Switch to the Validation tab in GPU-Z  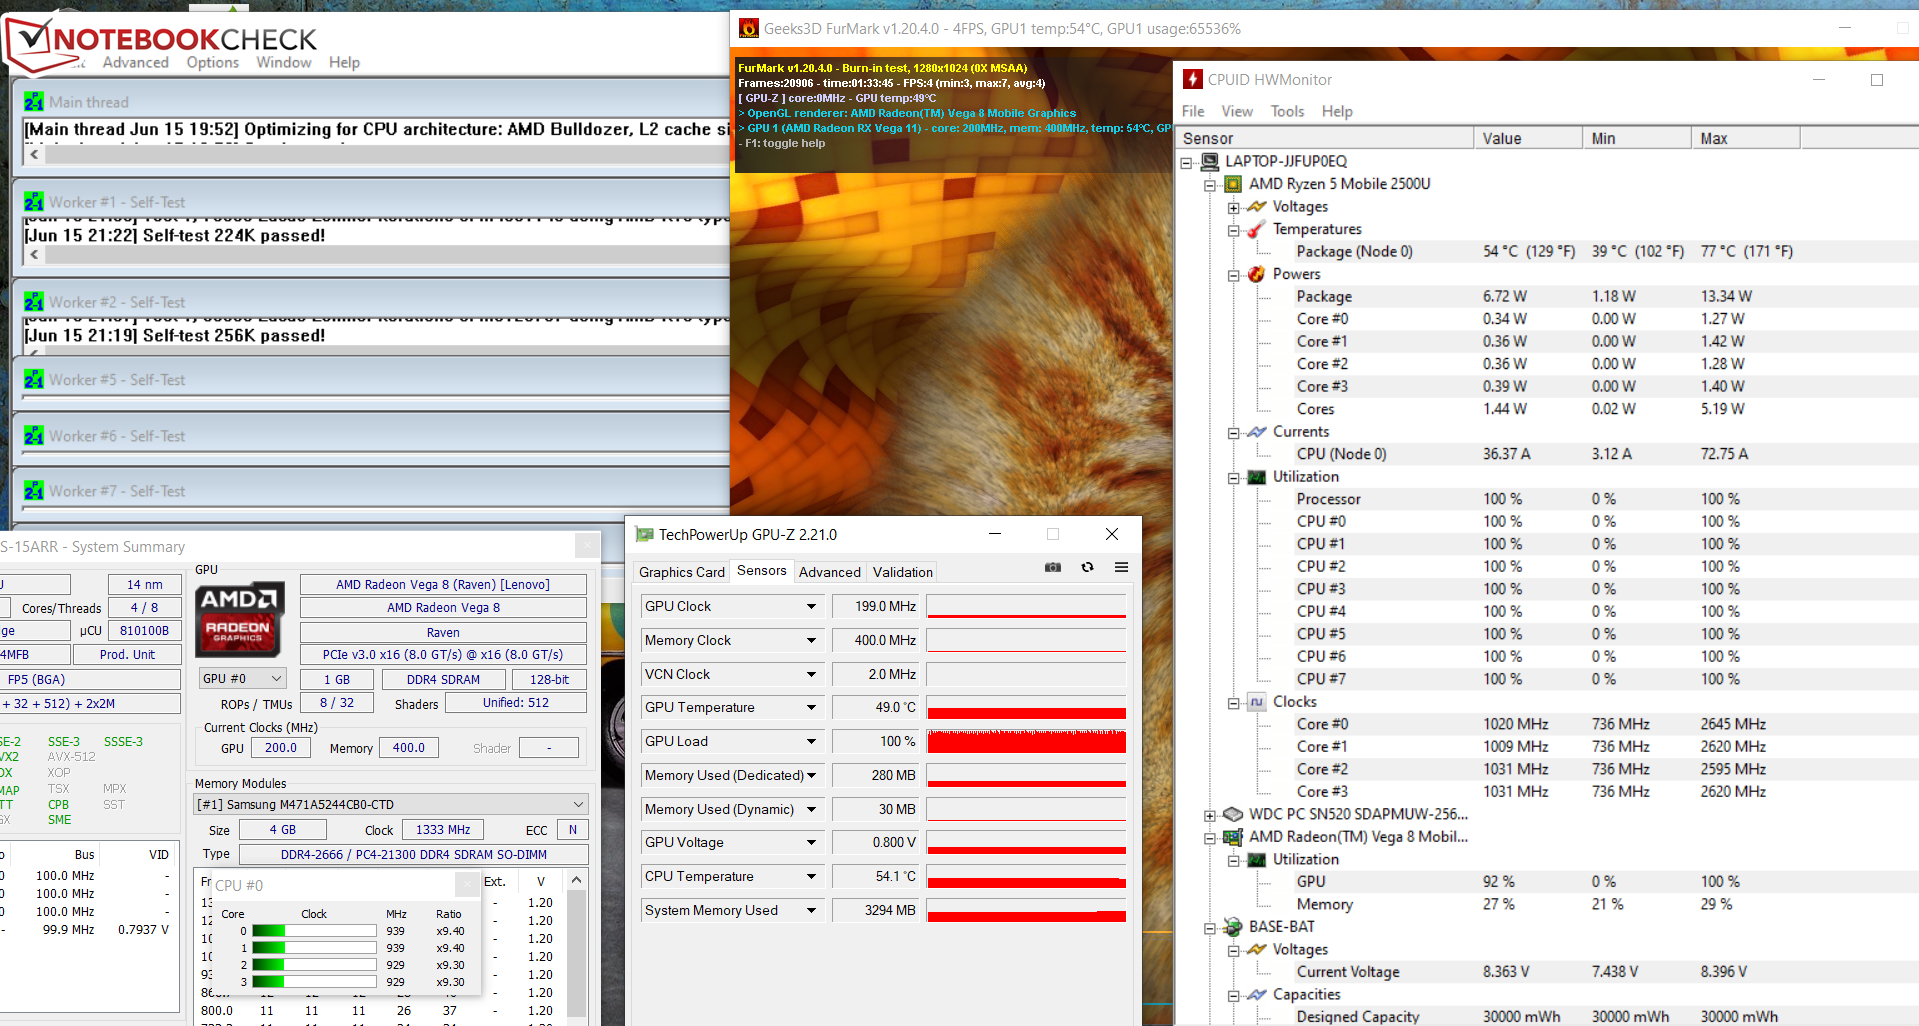click(x=903, y=572)
